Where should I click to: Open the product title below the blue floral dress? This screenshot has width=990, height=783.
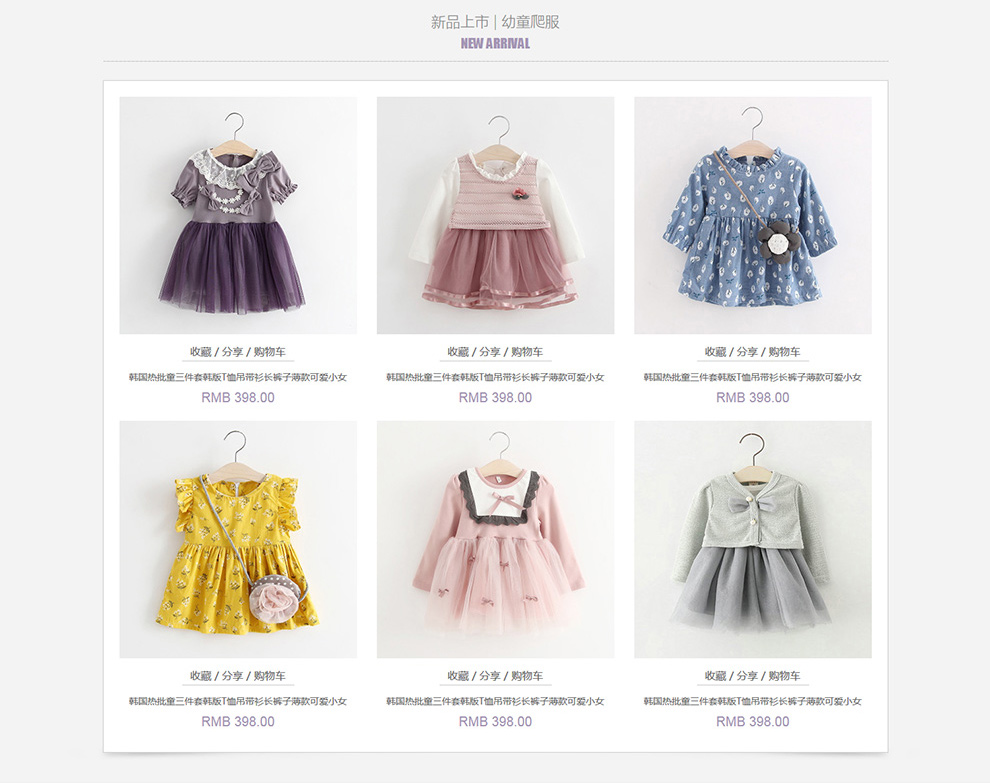(753, 377)
